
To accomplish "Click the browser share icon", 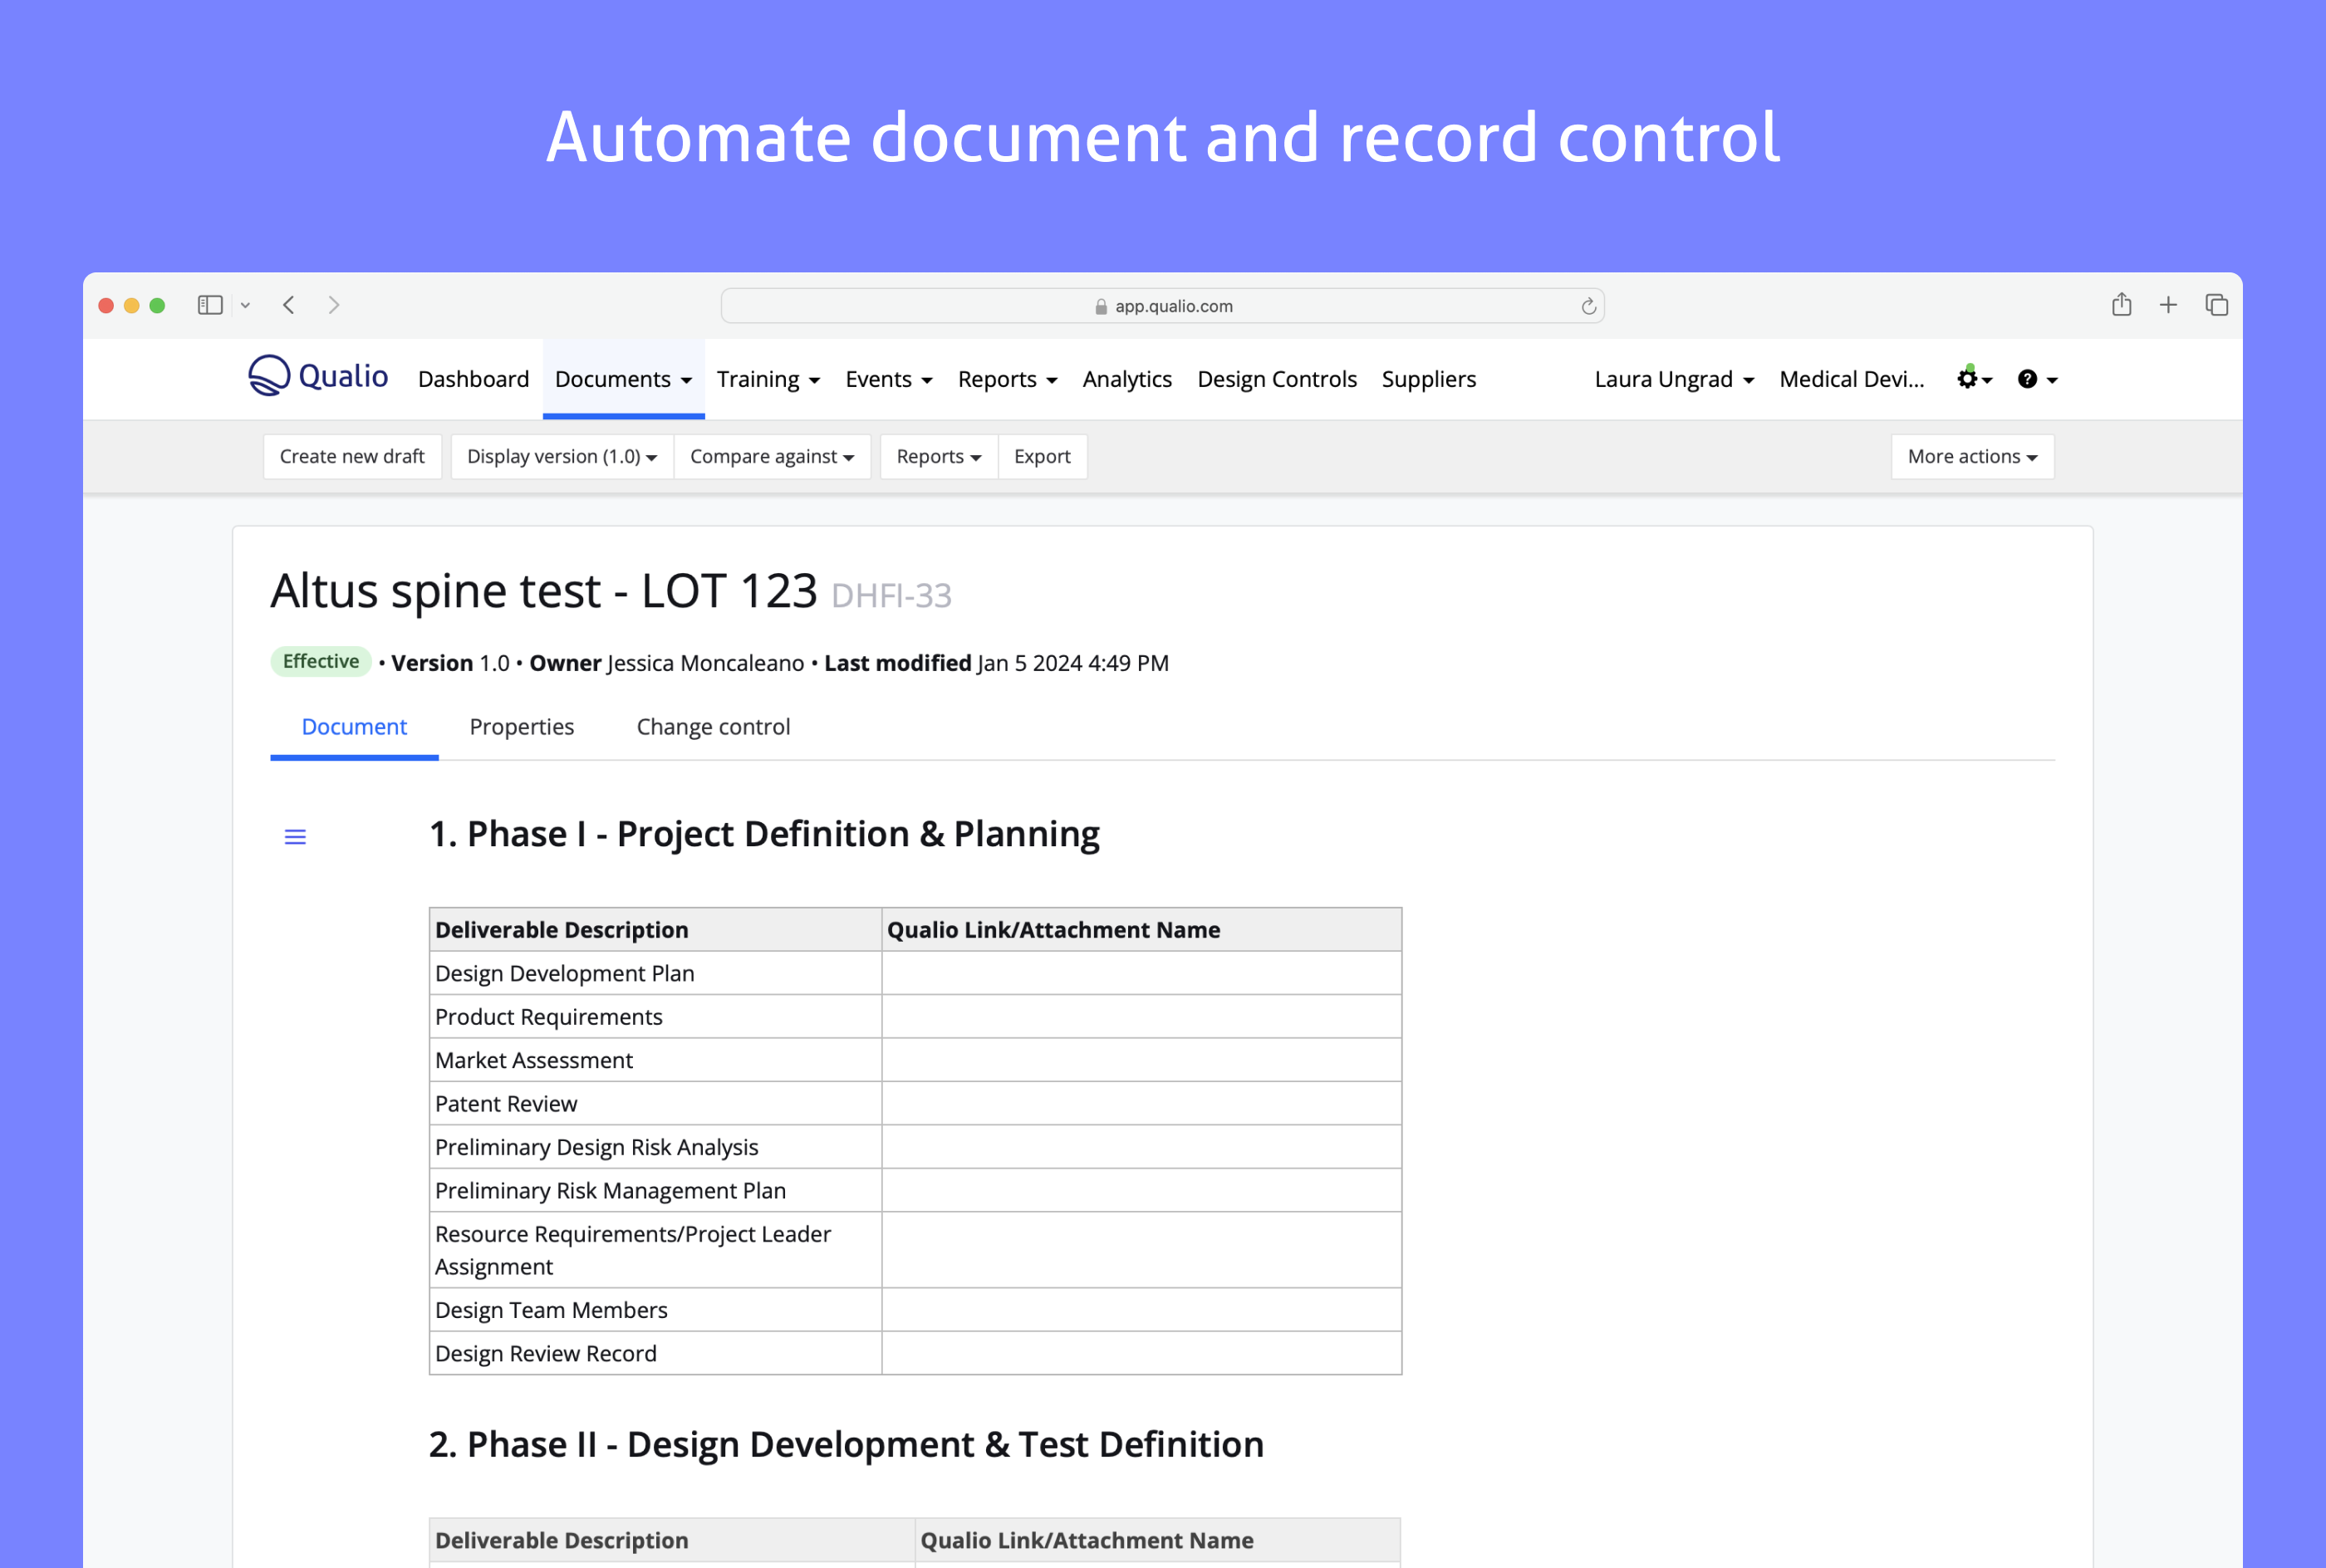I will pyautogui.click(x=2121, y=305).
